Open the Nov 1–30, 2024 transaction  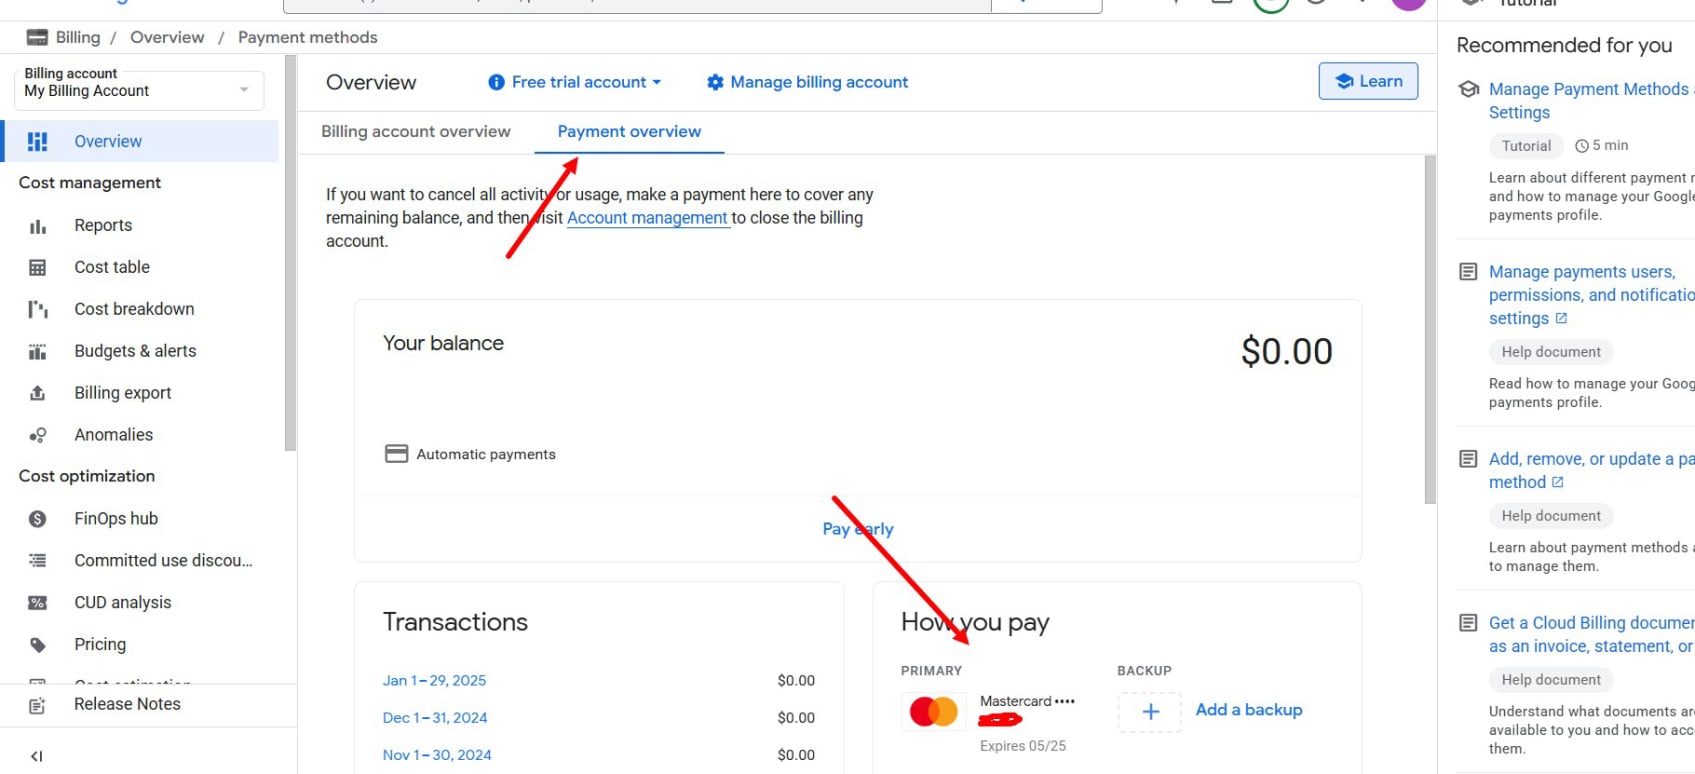click(437, 755)
